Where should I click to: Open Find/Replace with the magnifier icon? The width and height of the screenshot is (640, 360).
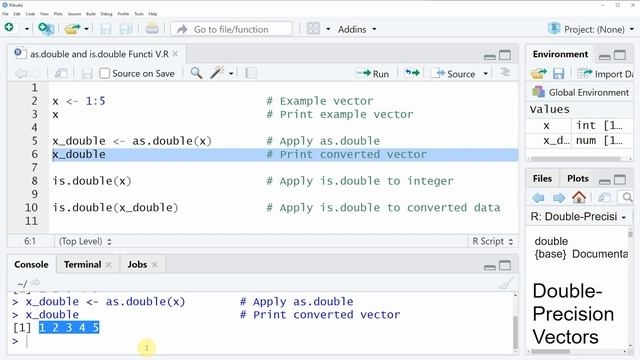pos(196,73)
